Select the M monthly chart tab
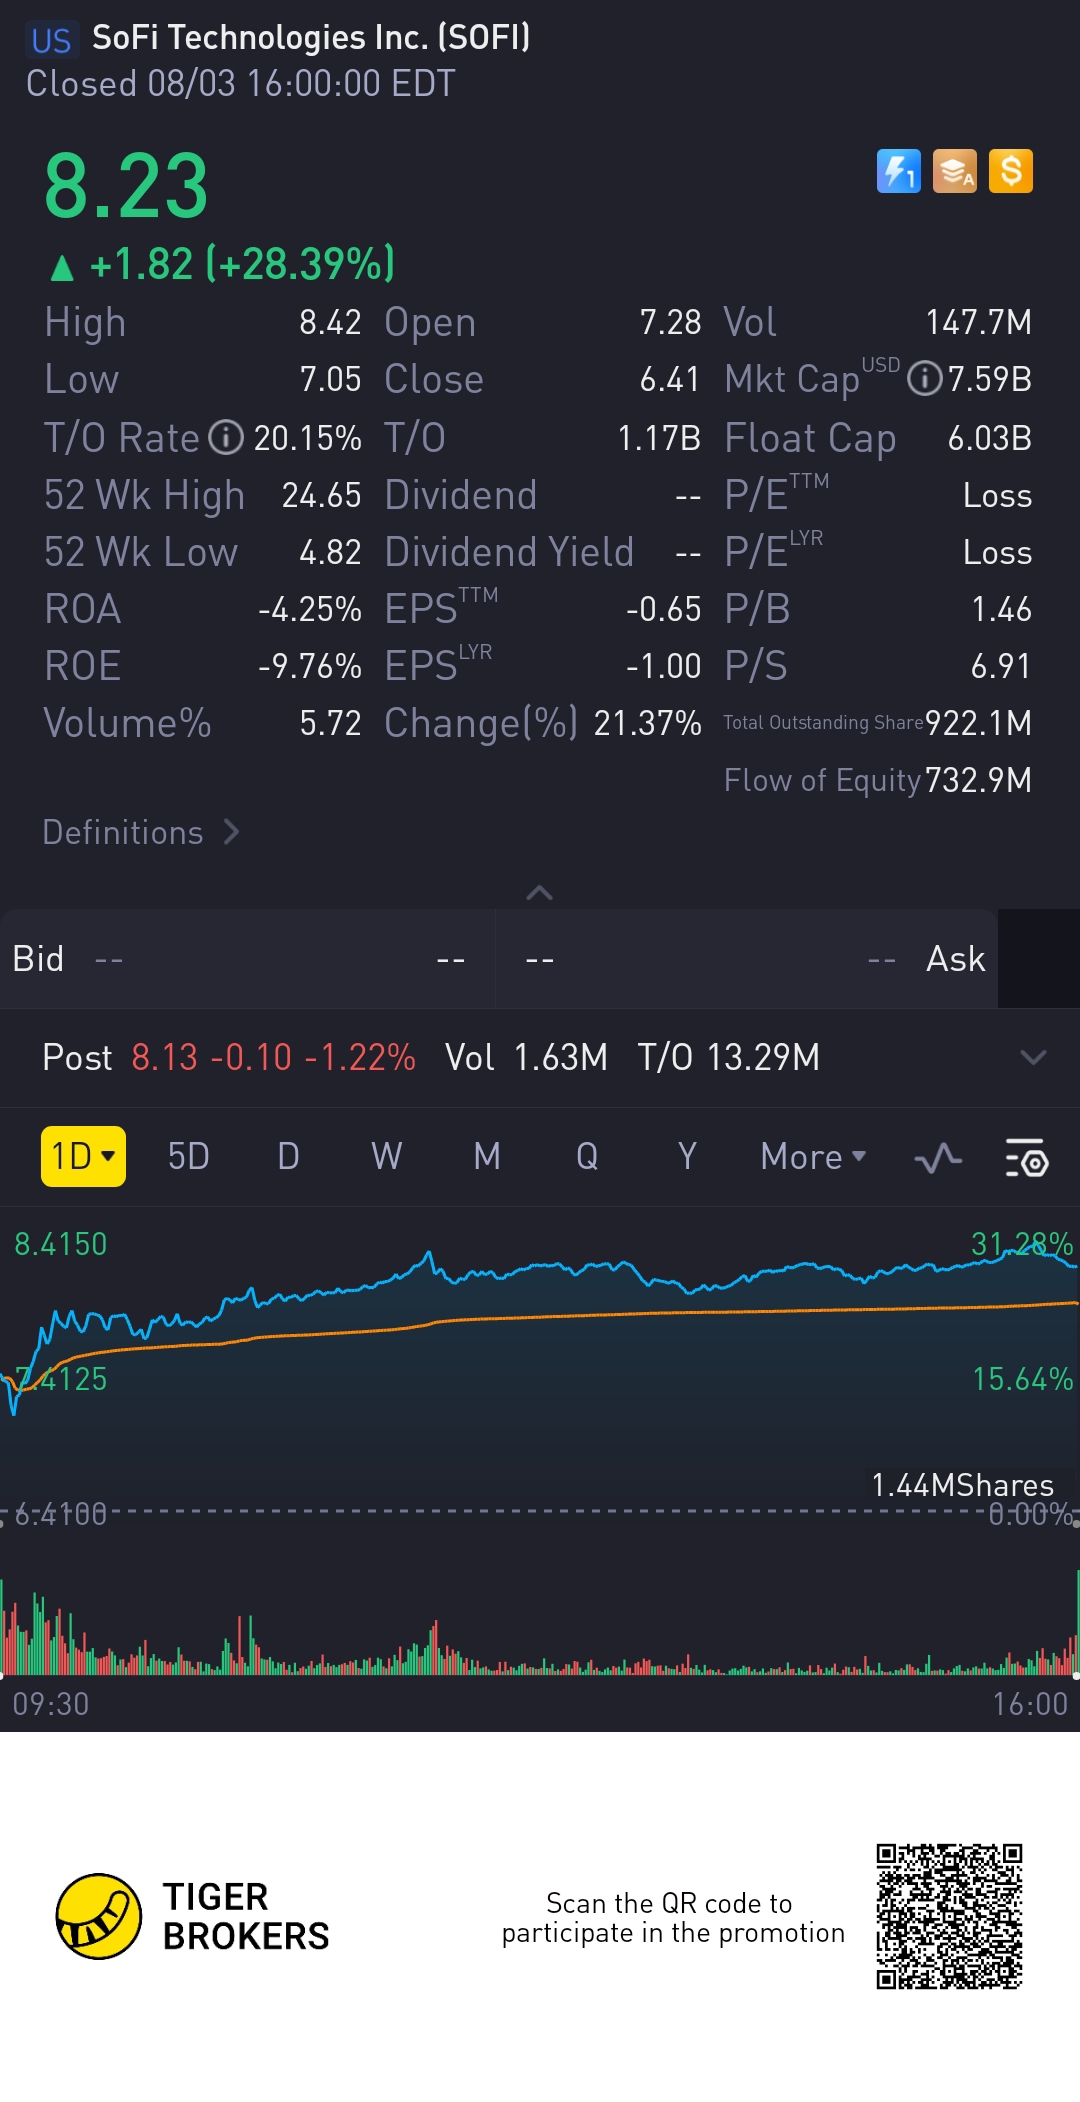This screenshot has height=2102, width=1080. (x=487, y=1157)
